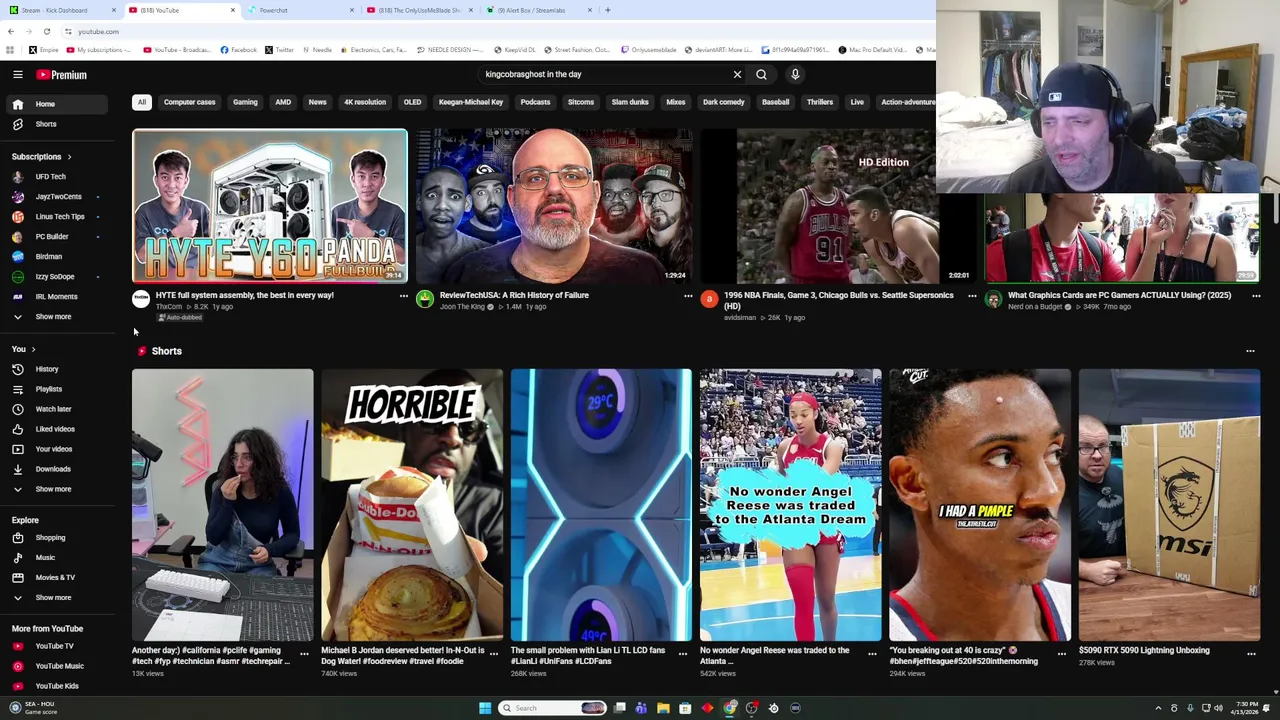Select the 4K resolution filter chip
Viewport: 1280px width, 720px height.
point(365,102)
